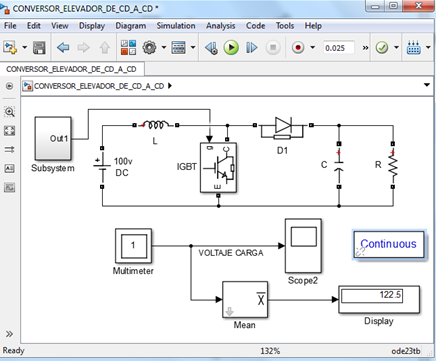436x361 pixels.
Task: Open Model Configuration Parameters gear icon
Action: tap(149, 48)
